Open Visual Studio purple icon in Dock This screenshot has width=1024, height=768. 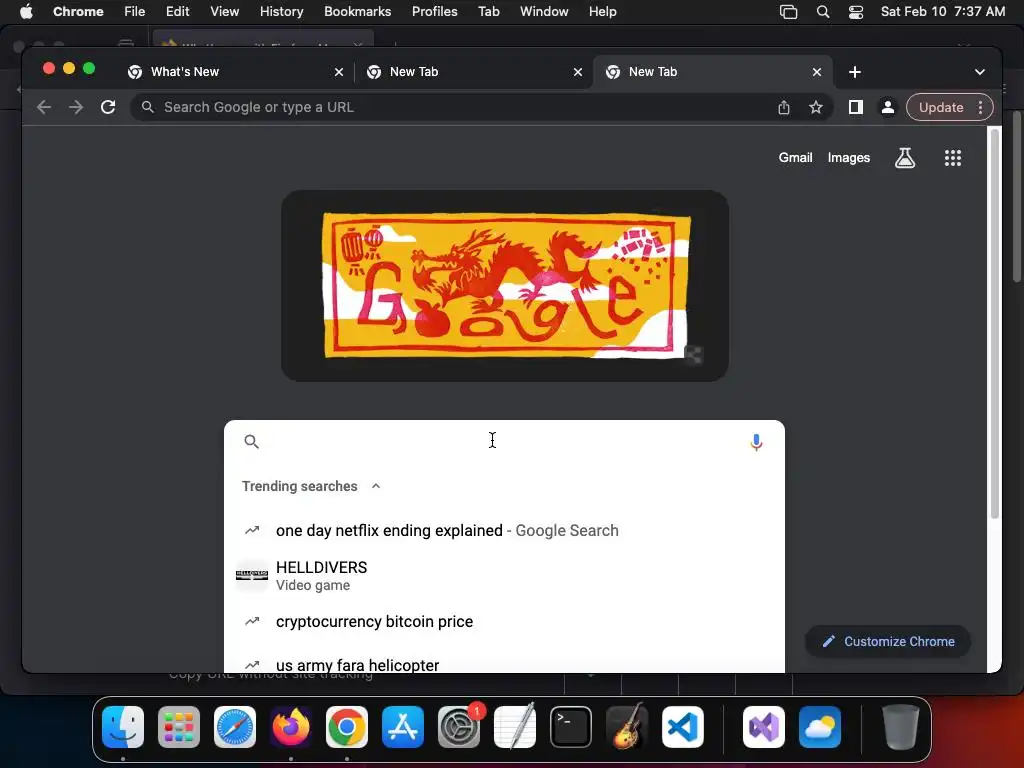pyautogui.click(x=764, y=727)
